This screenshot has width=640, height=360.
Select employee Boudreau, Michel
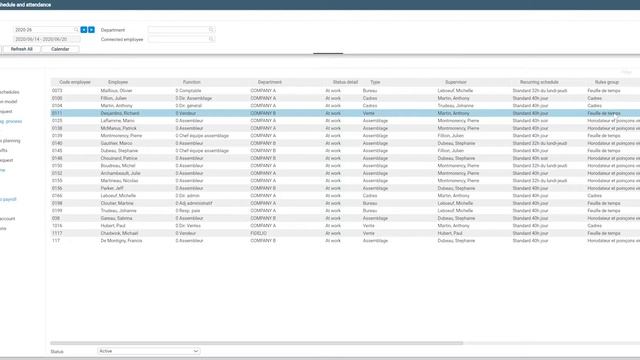click(x=118, y=166)
